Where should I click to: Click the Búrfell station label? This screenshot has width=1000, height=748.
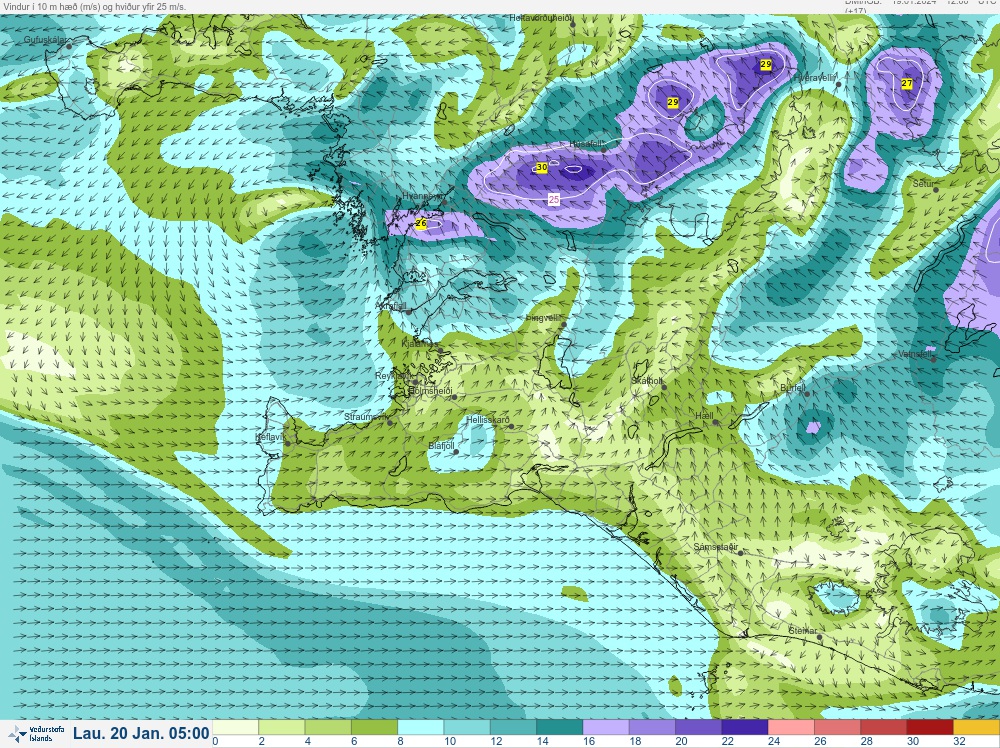tap(793, 388)
